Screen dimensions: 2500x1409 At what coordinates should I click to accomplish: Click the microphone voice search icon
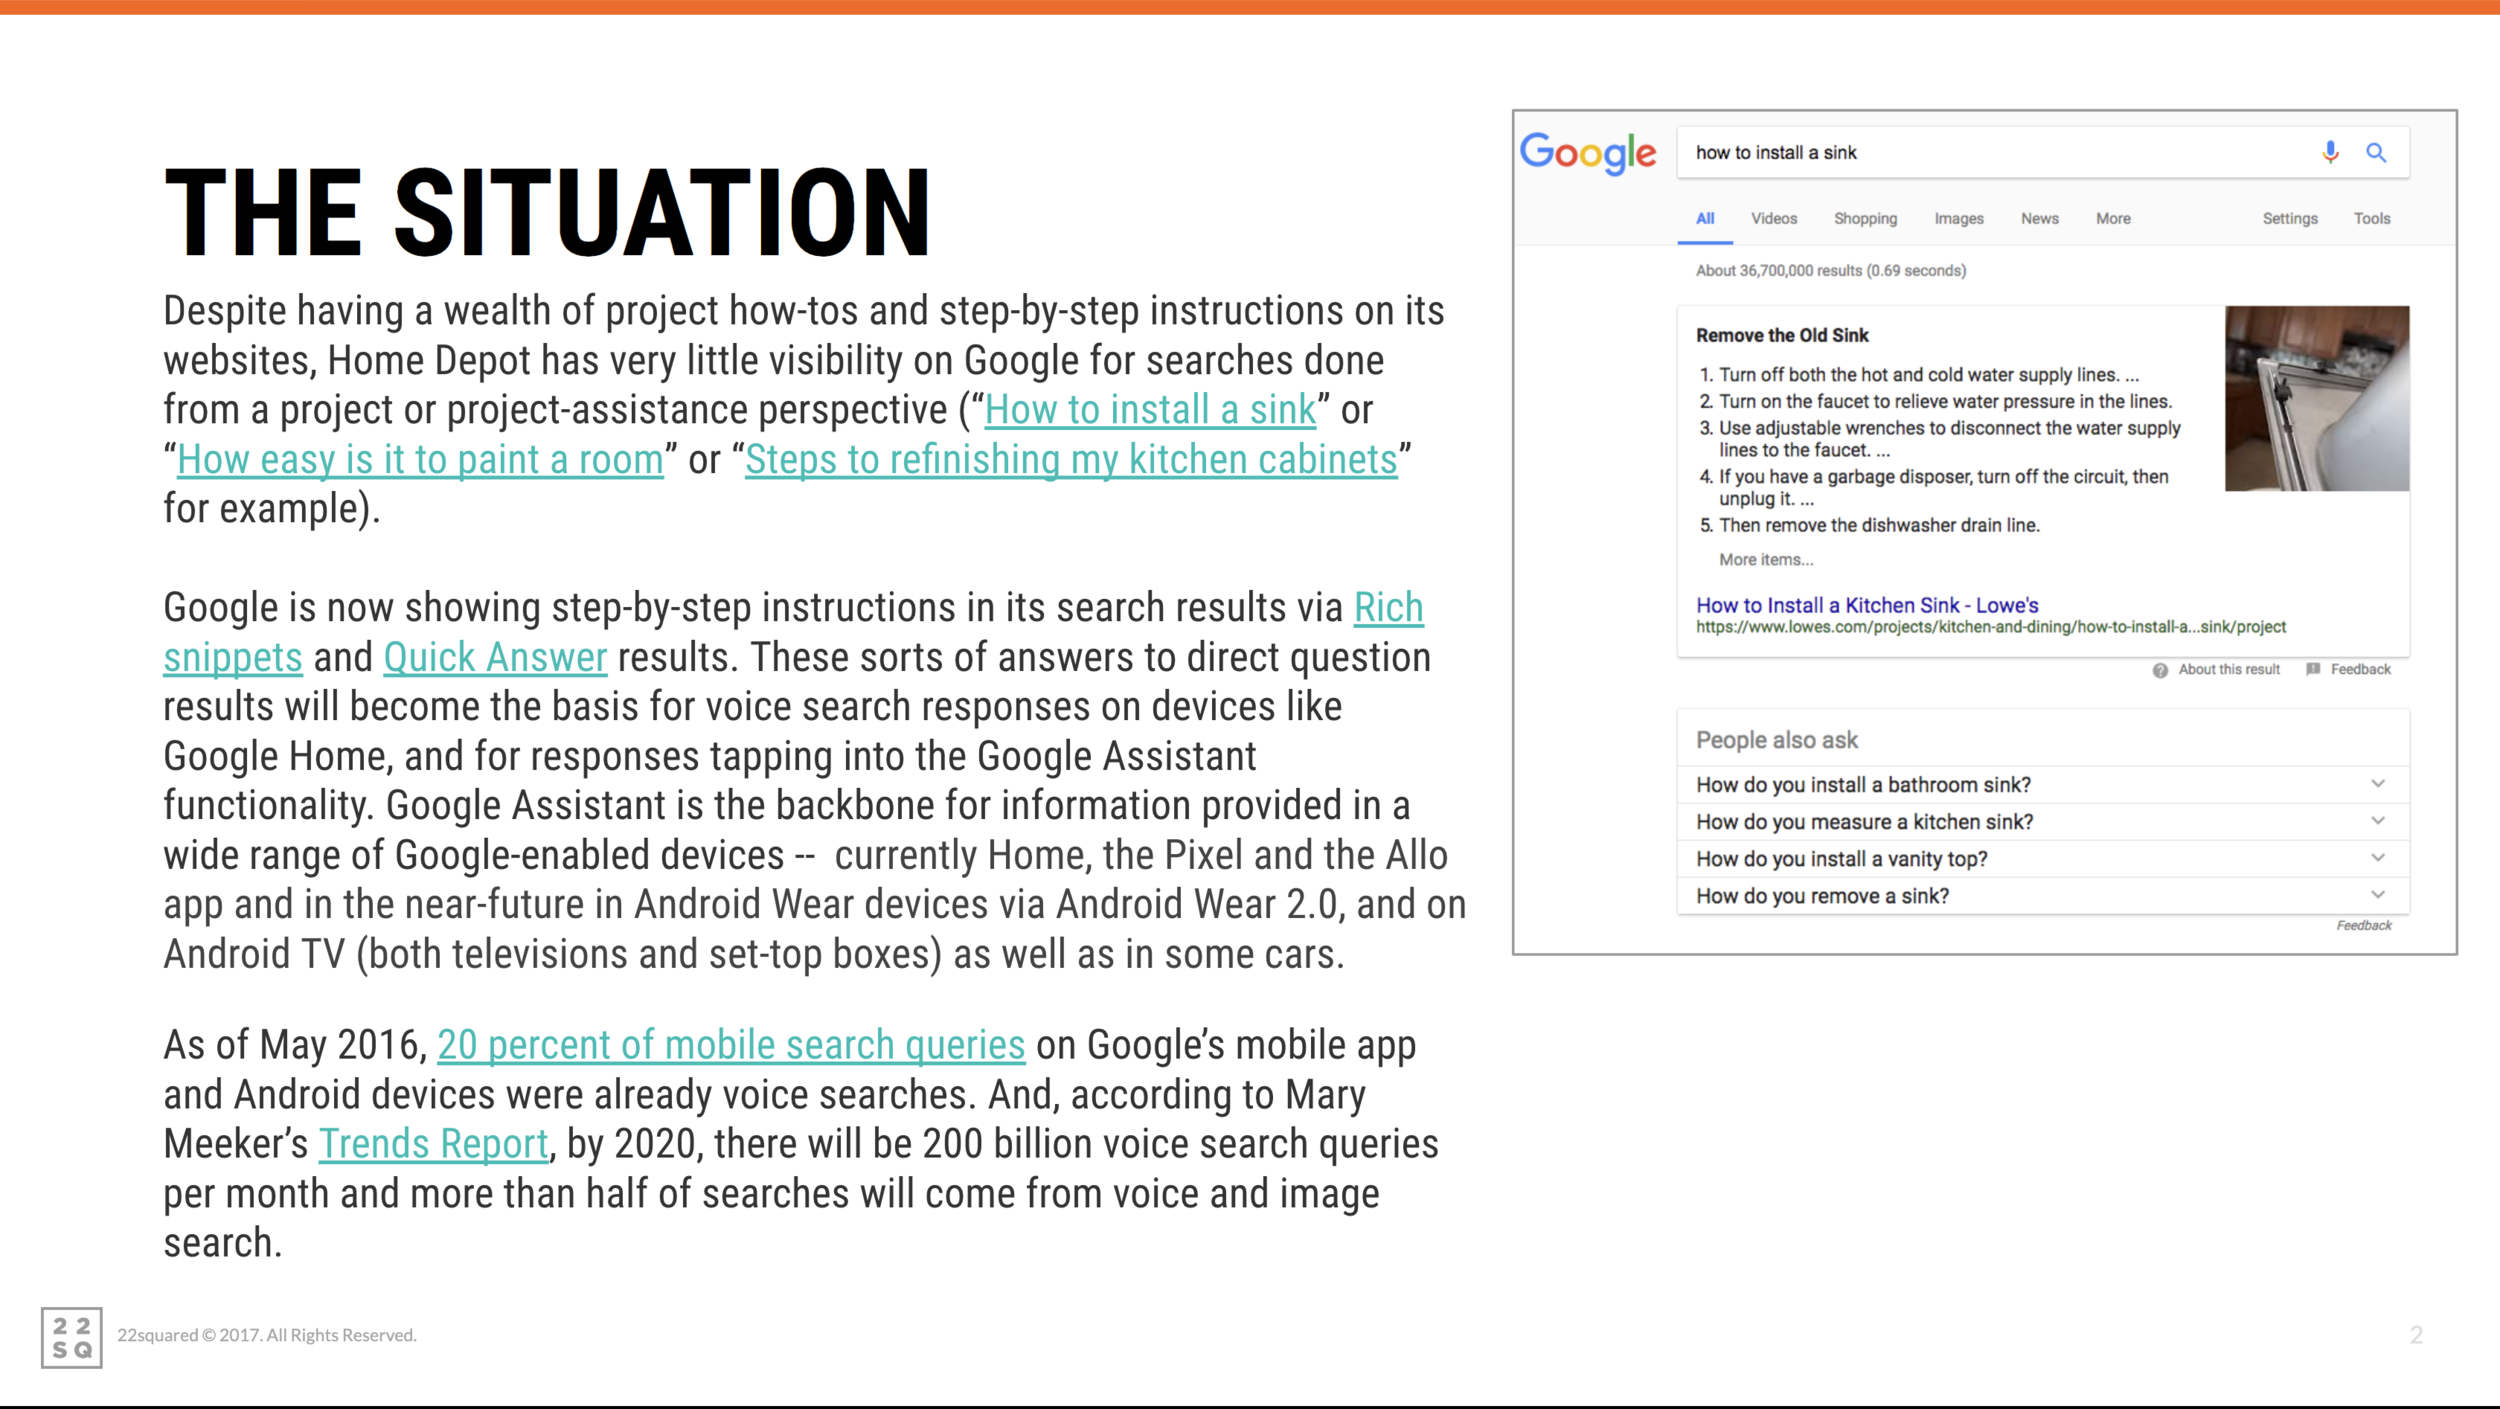2330,152
